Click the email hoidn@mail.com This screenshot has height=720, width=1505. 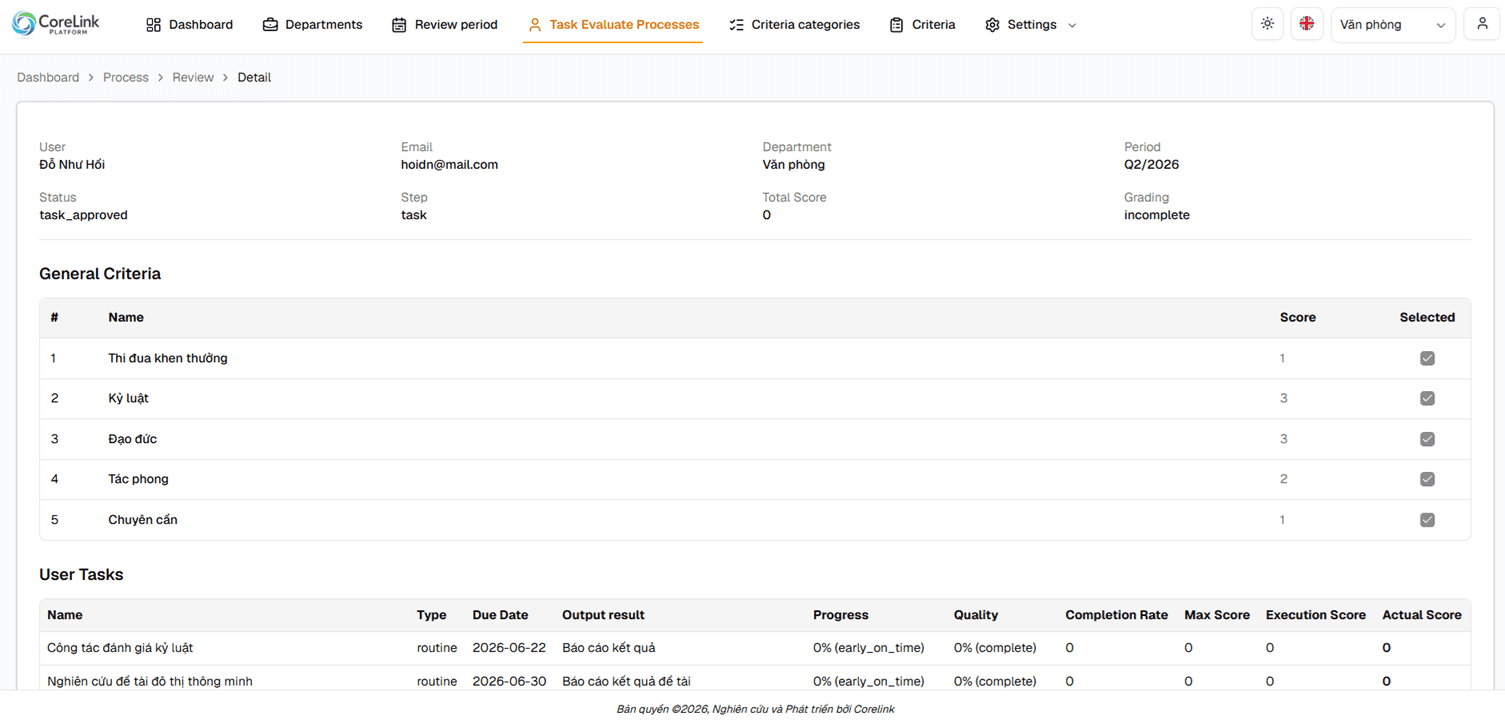click(449, 165)
